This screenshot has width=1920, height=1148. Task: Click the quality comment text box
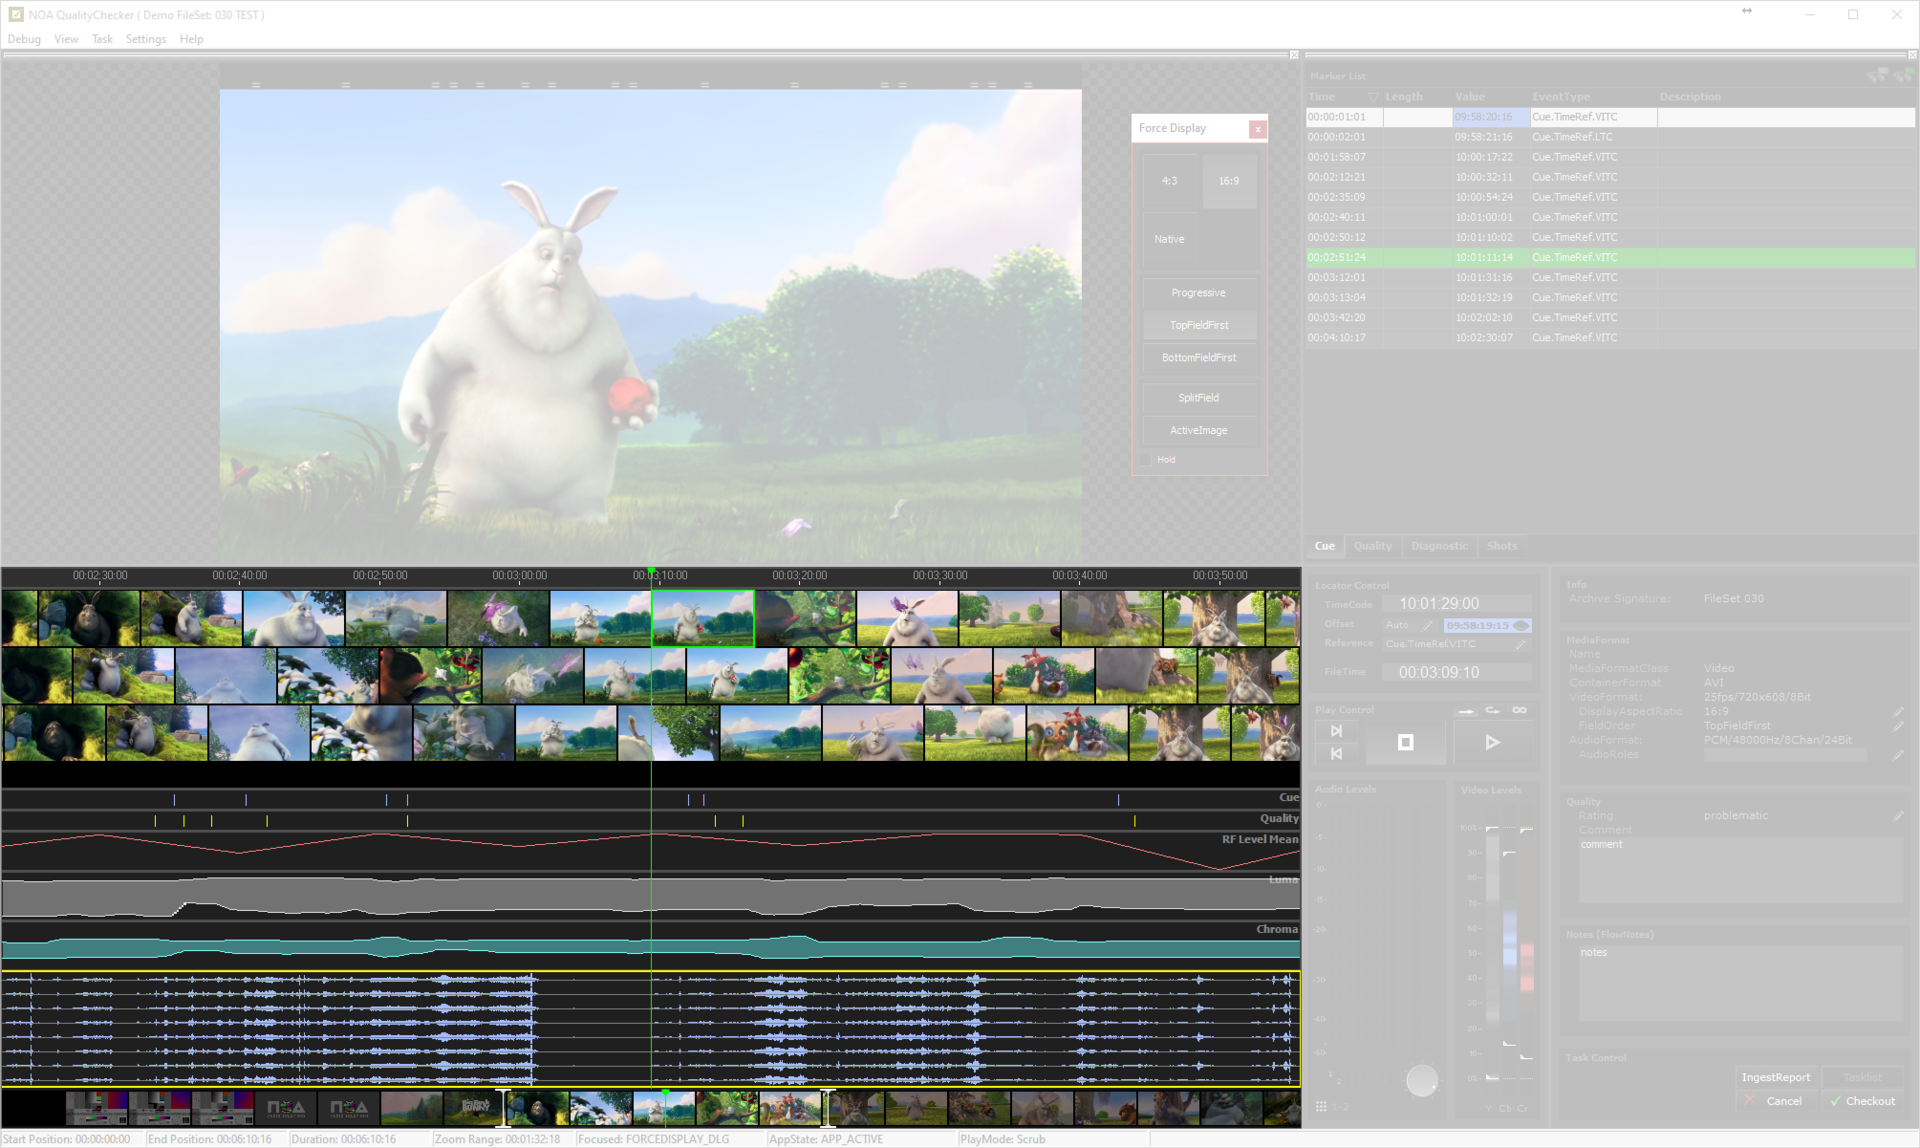(1740, 869)
